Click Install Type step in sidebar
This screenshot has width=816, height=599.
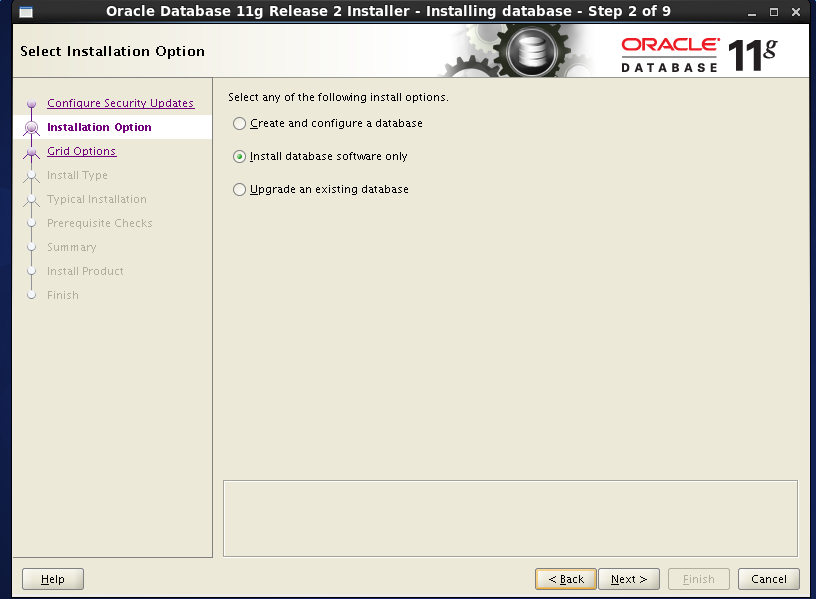(x=77, y=175)
